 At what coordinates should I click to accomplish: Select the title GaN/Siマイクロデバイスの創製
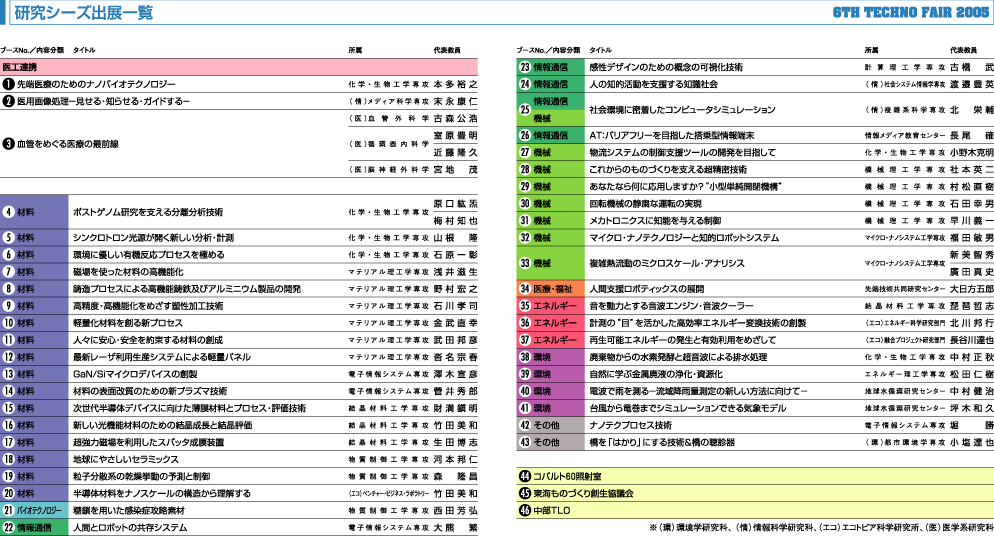point(135,374)
